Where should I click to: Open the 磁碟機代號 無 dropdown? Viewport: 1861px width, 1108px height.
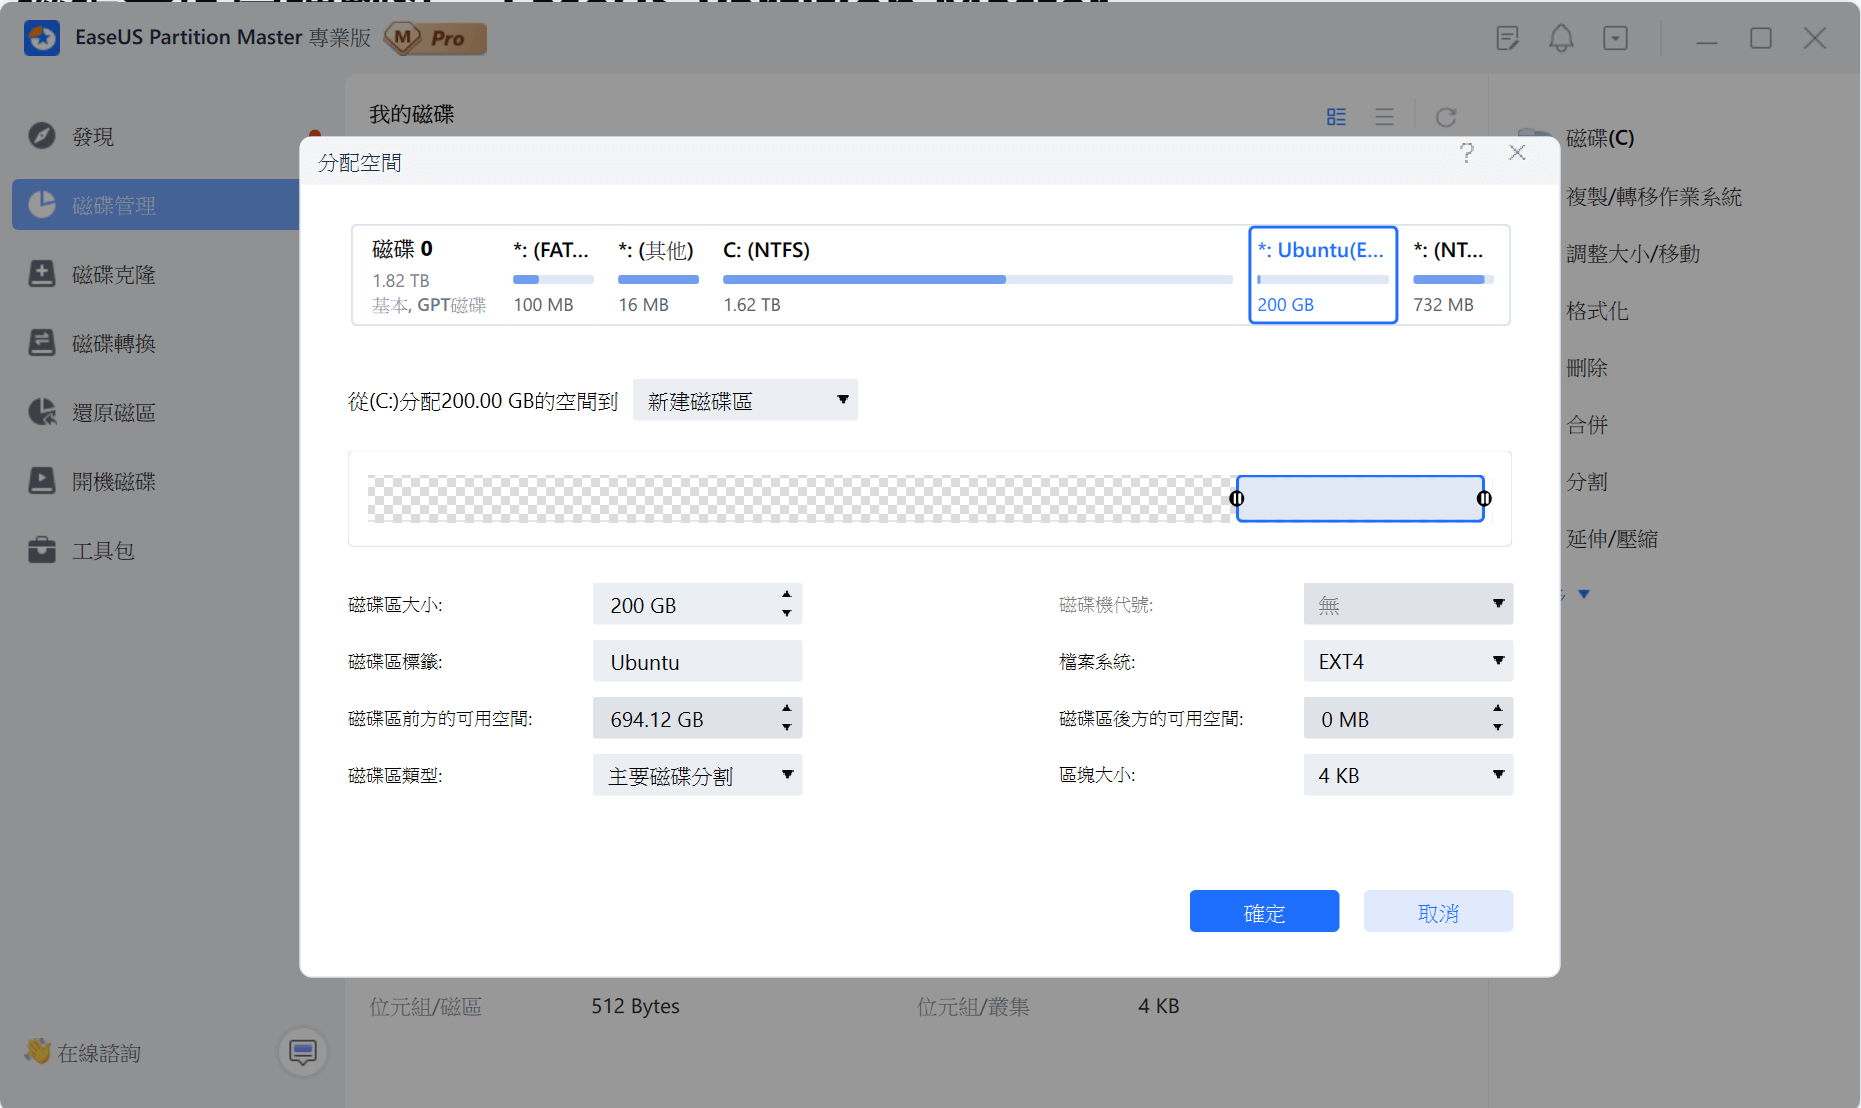pyautogui.click(x=1408, y=604)
